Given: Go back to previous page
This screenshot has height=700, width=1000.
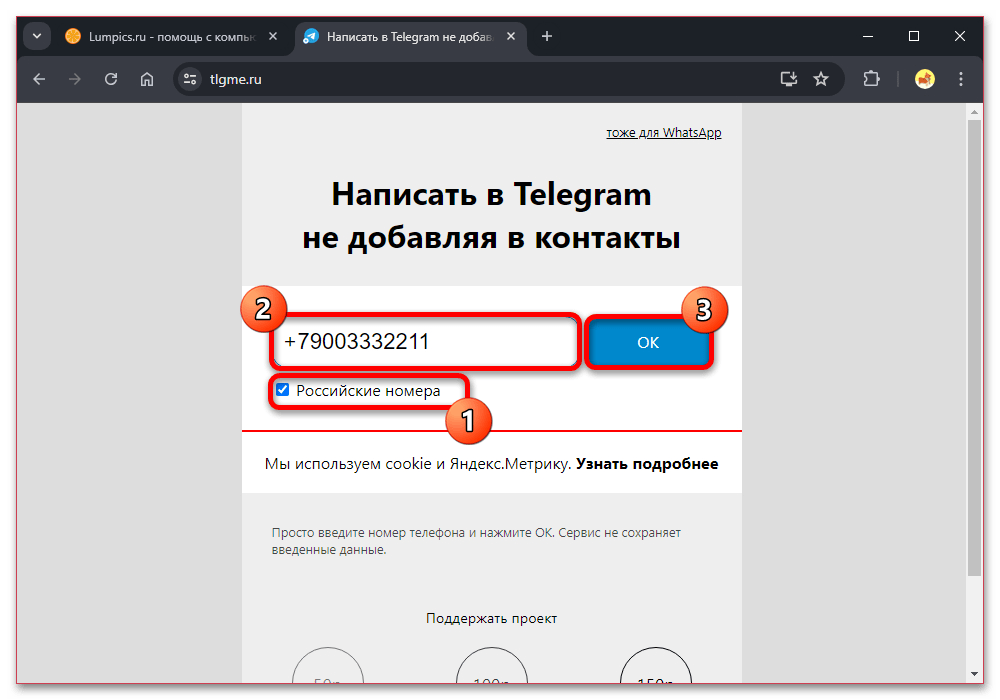Looking at the screenshot, I should point(40,79).
